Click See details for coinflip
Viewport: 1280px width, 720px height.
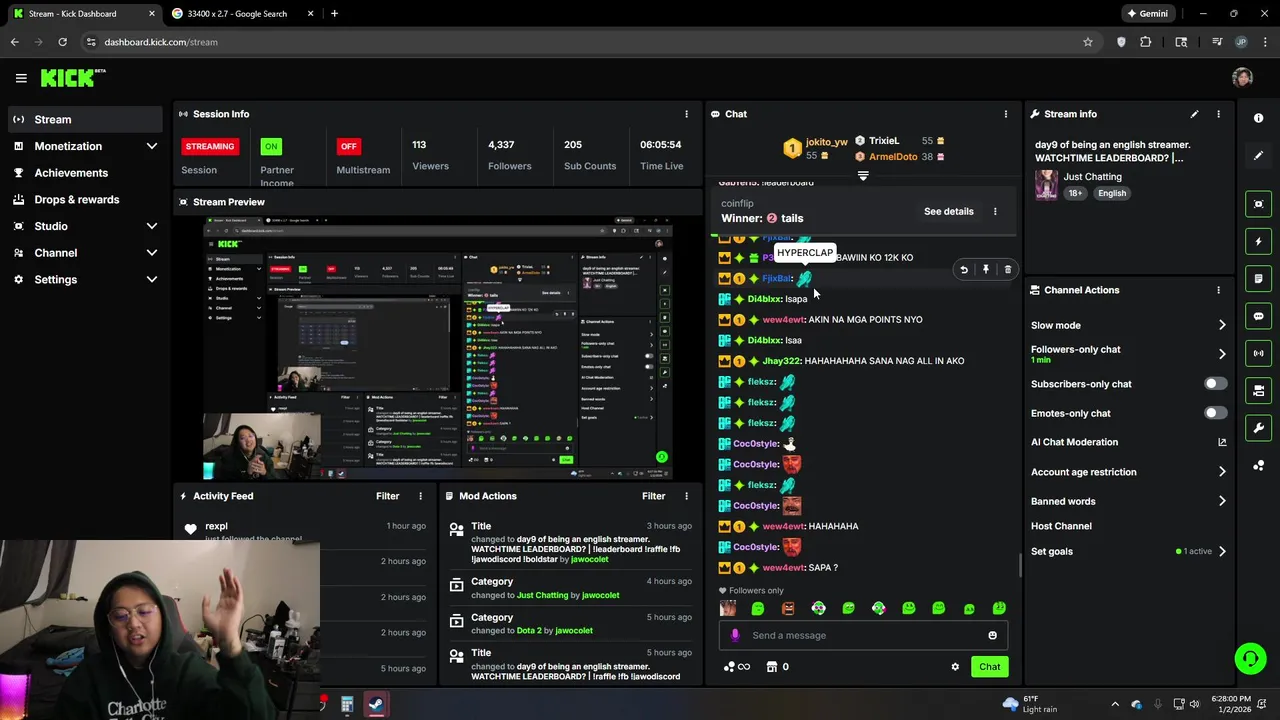948,211
